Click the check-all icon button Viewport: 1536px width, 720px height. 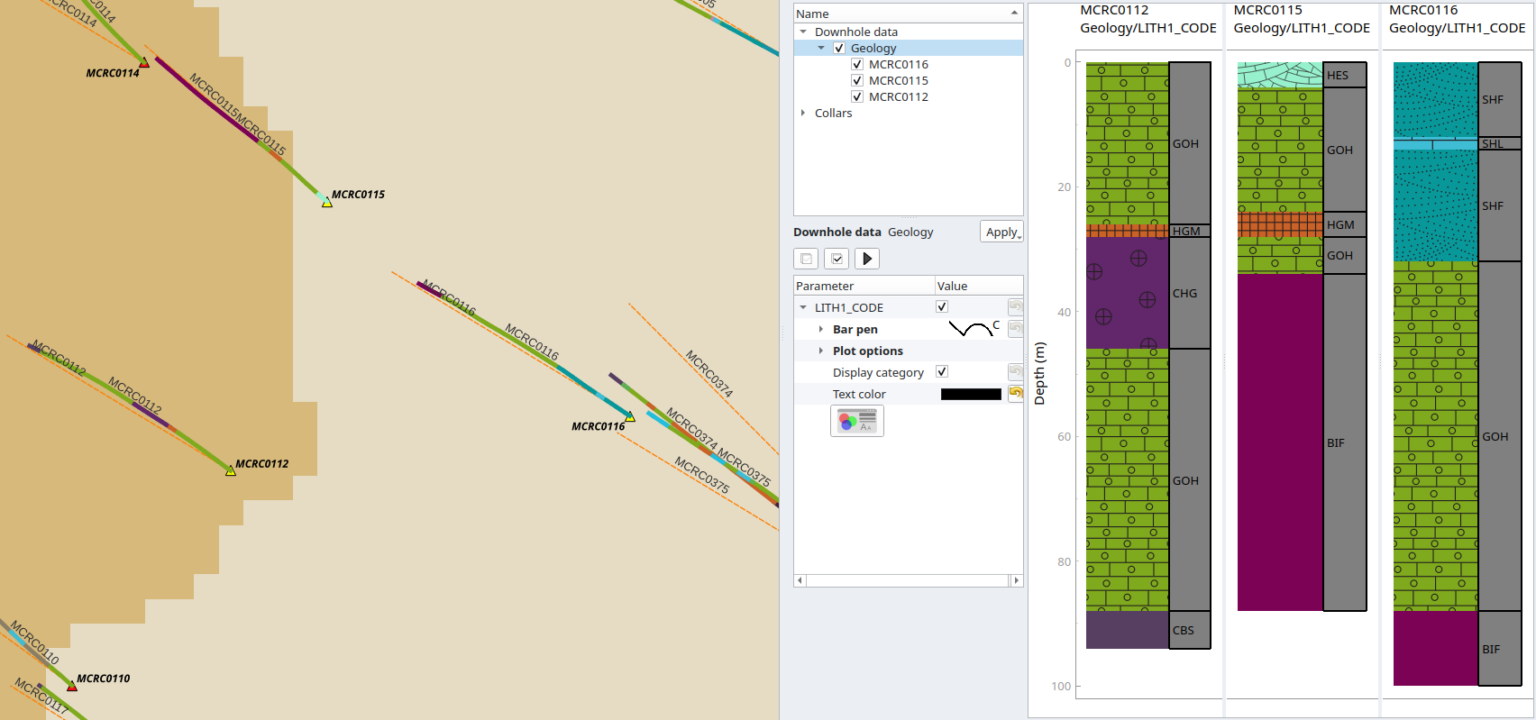[x=837, y=259]
